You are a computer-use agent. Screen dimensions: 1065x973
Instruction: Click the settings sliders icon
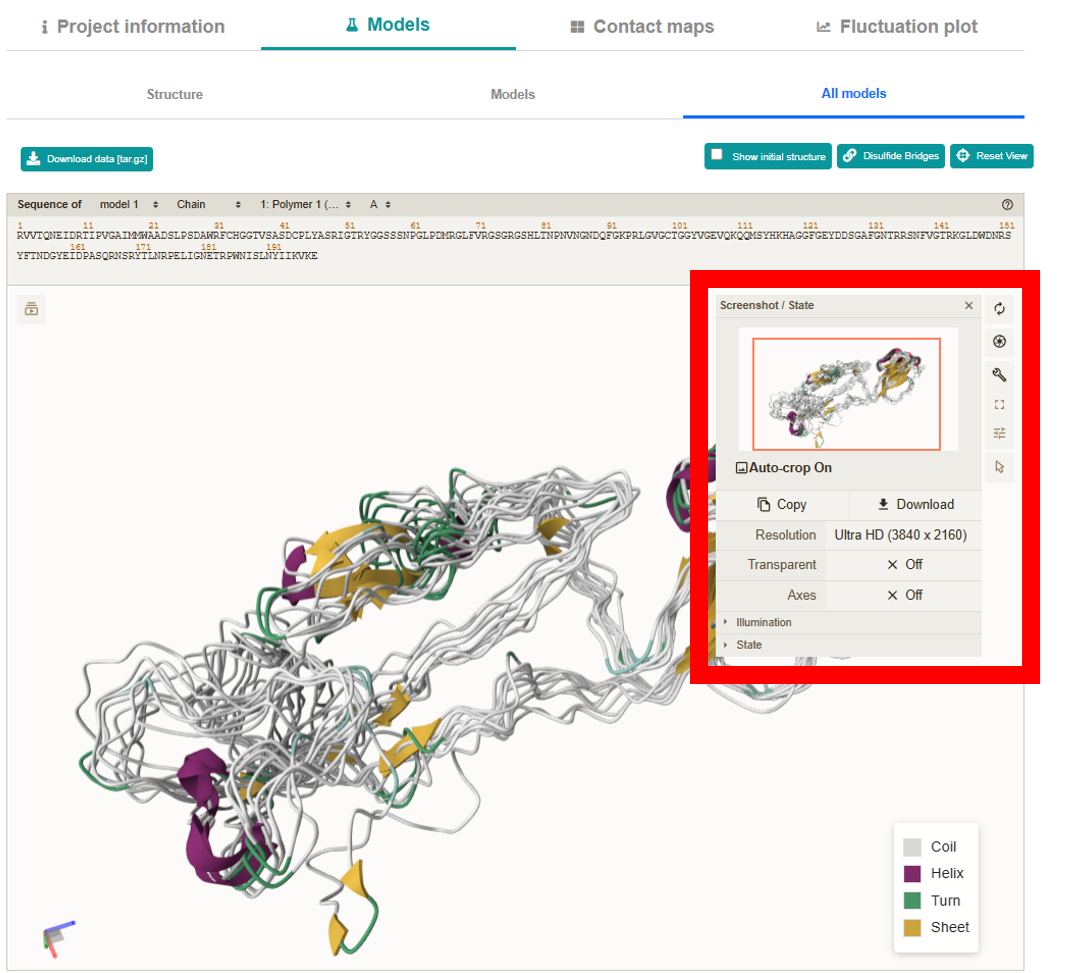click(999, 433)
